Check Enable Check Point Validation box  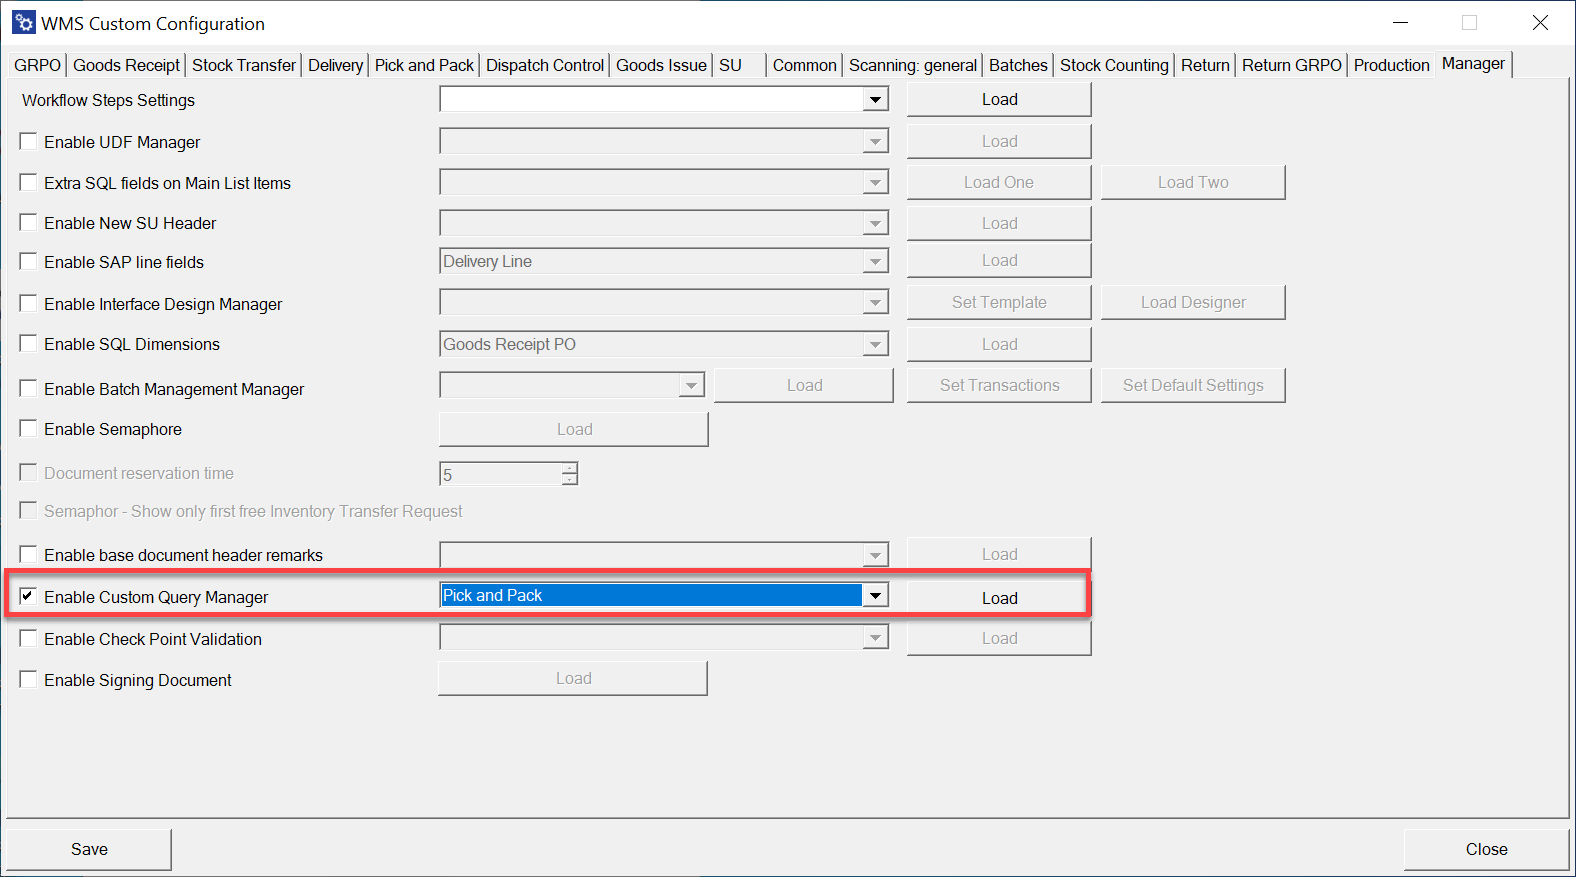click(29, 639)
